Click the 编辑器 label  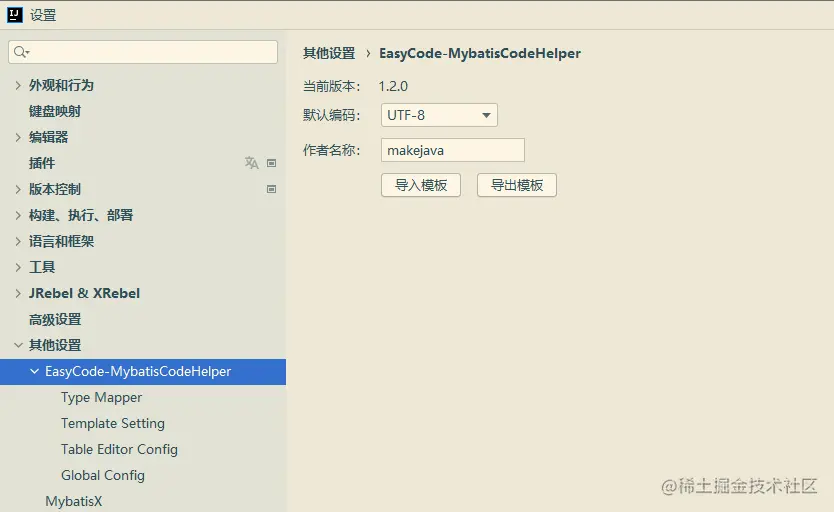tap(48, 137)
